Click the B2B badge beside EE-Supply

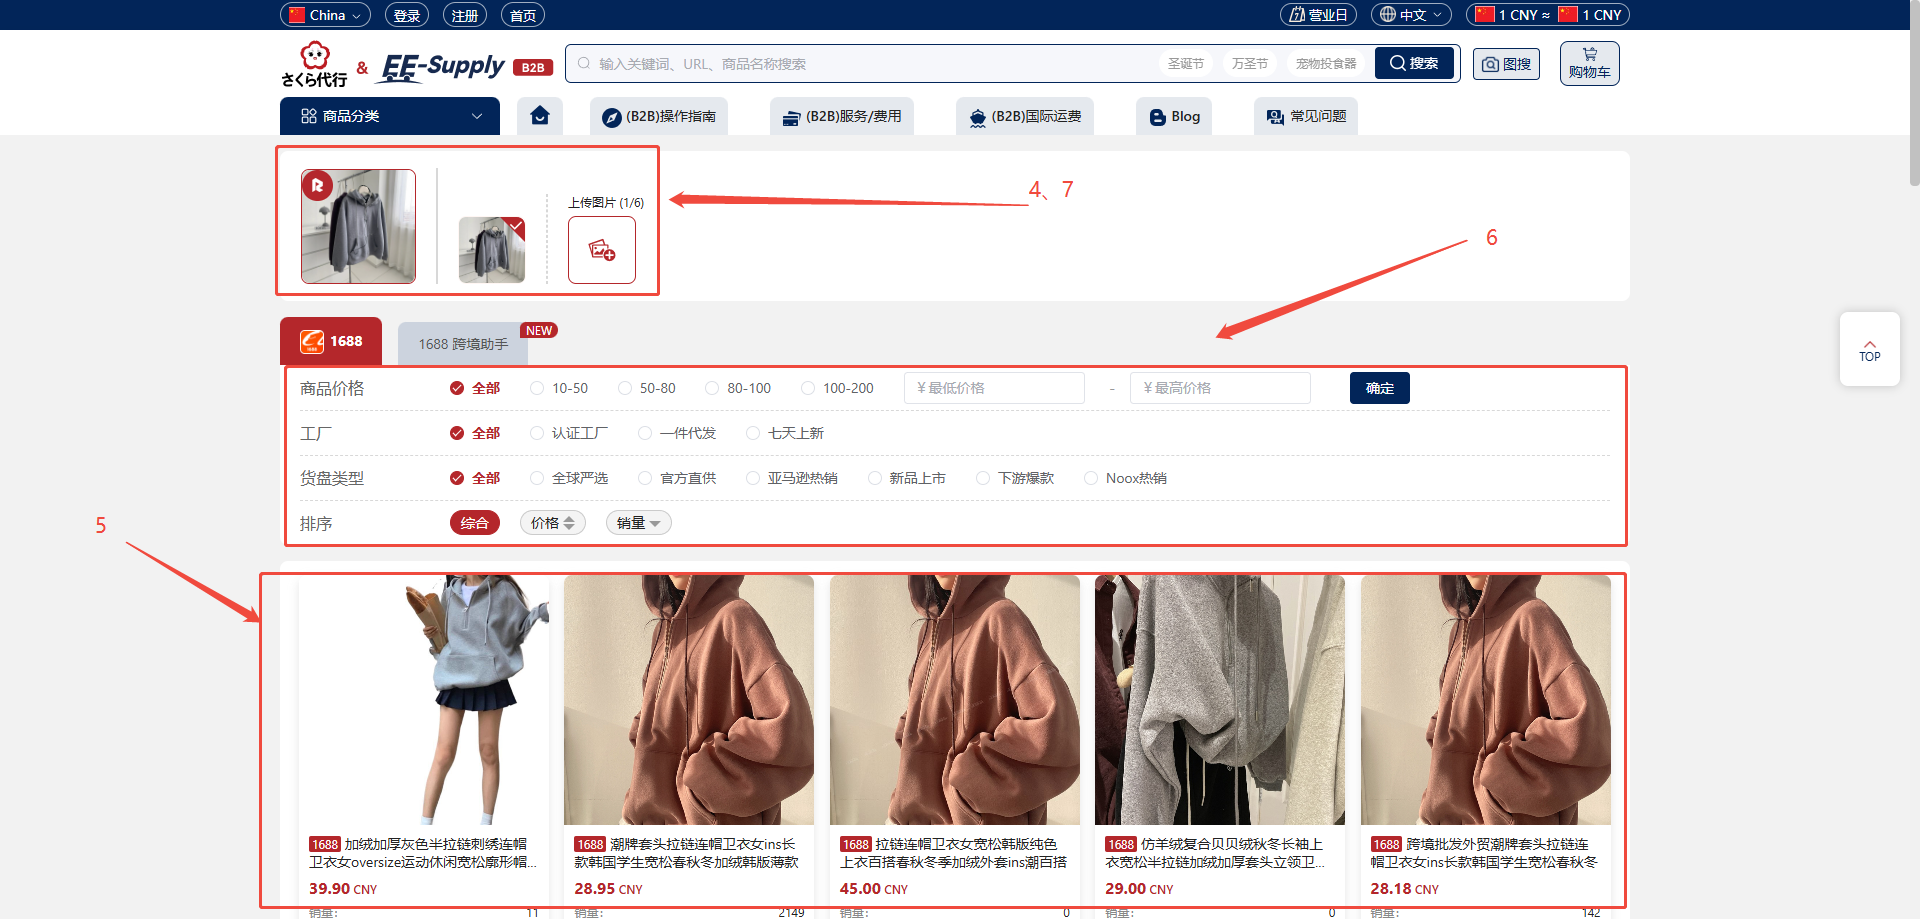(533, 68)
